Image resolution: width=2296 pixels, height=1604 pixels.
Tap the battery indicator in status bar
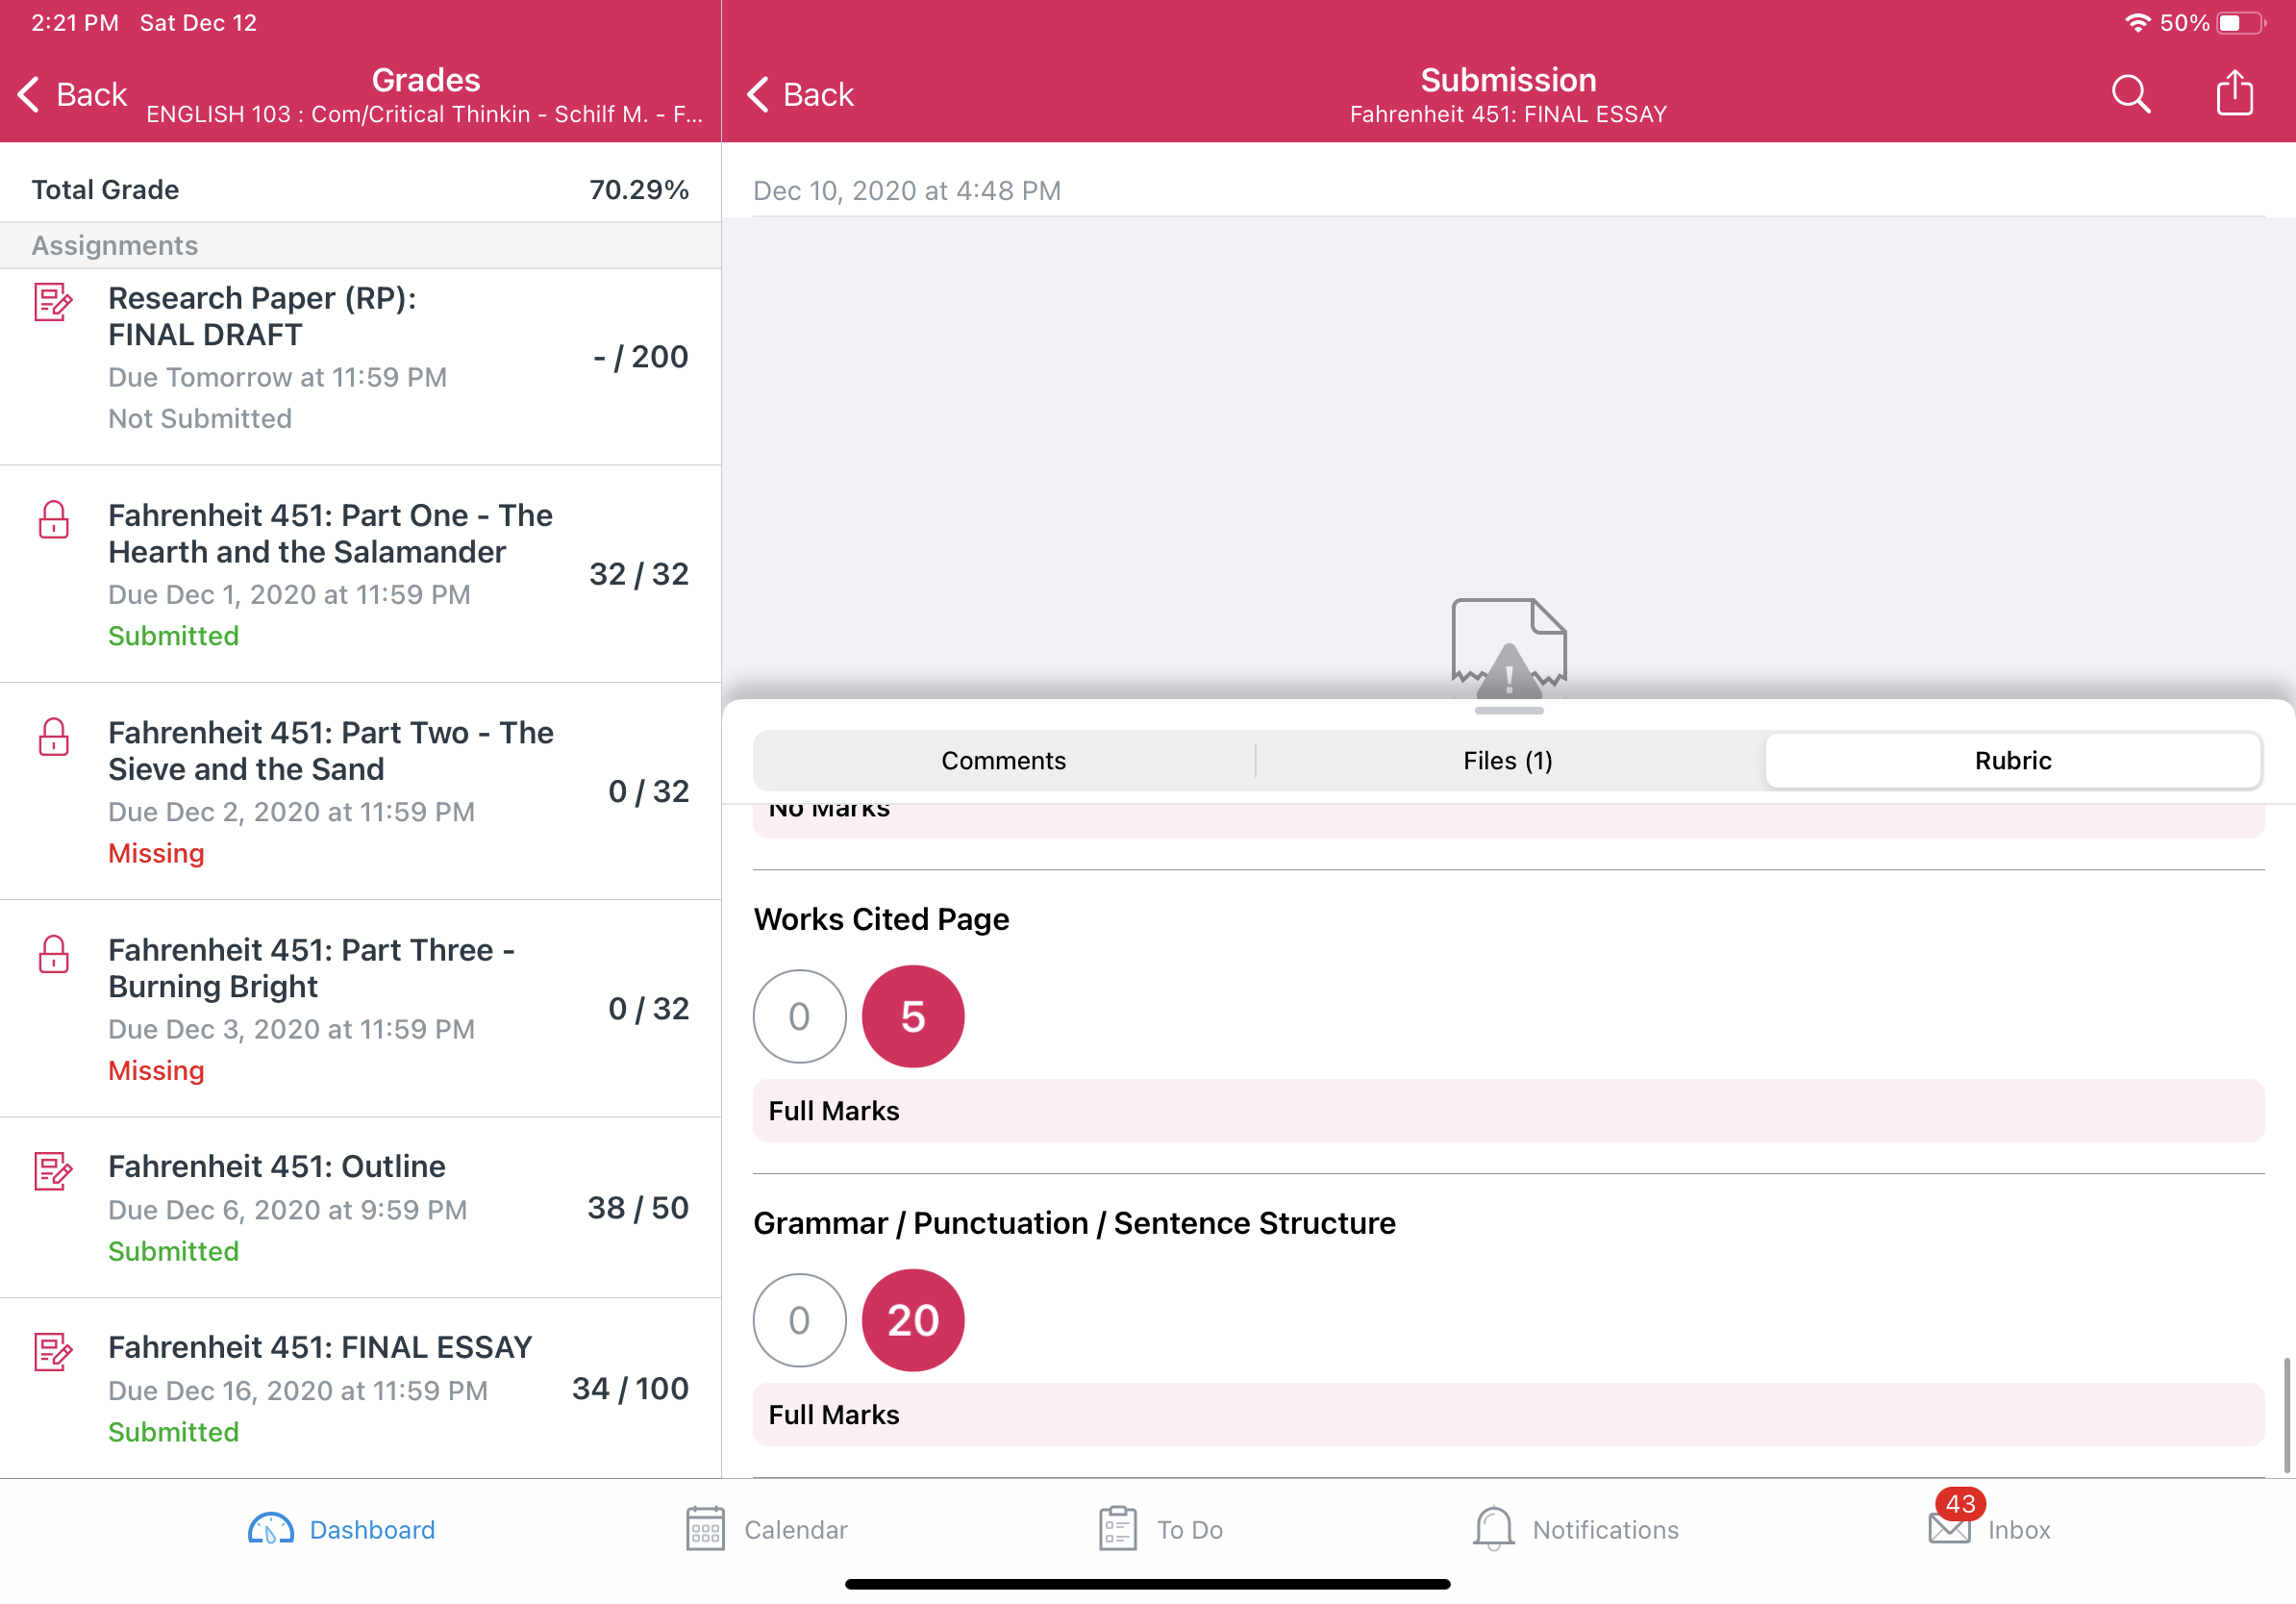tap(2241, 22)
